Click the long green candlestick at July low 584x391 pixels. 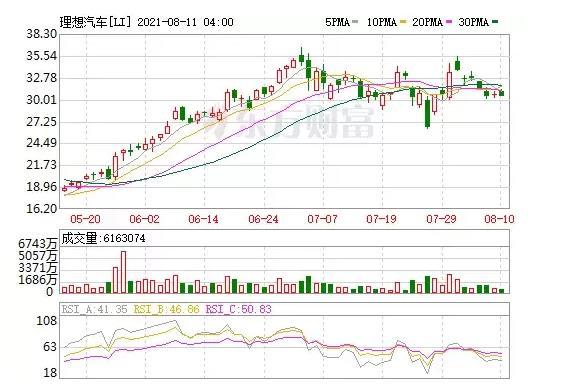click(x=427, y=112)
